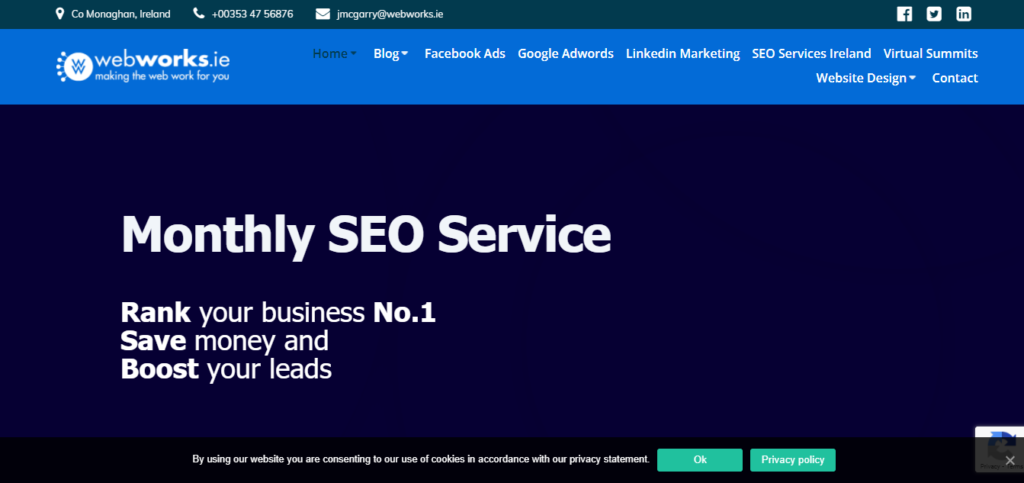1024x483 pixels.
Task: Accept cookies with the Ok button
Action: 699,460
